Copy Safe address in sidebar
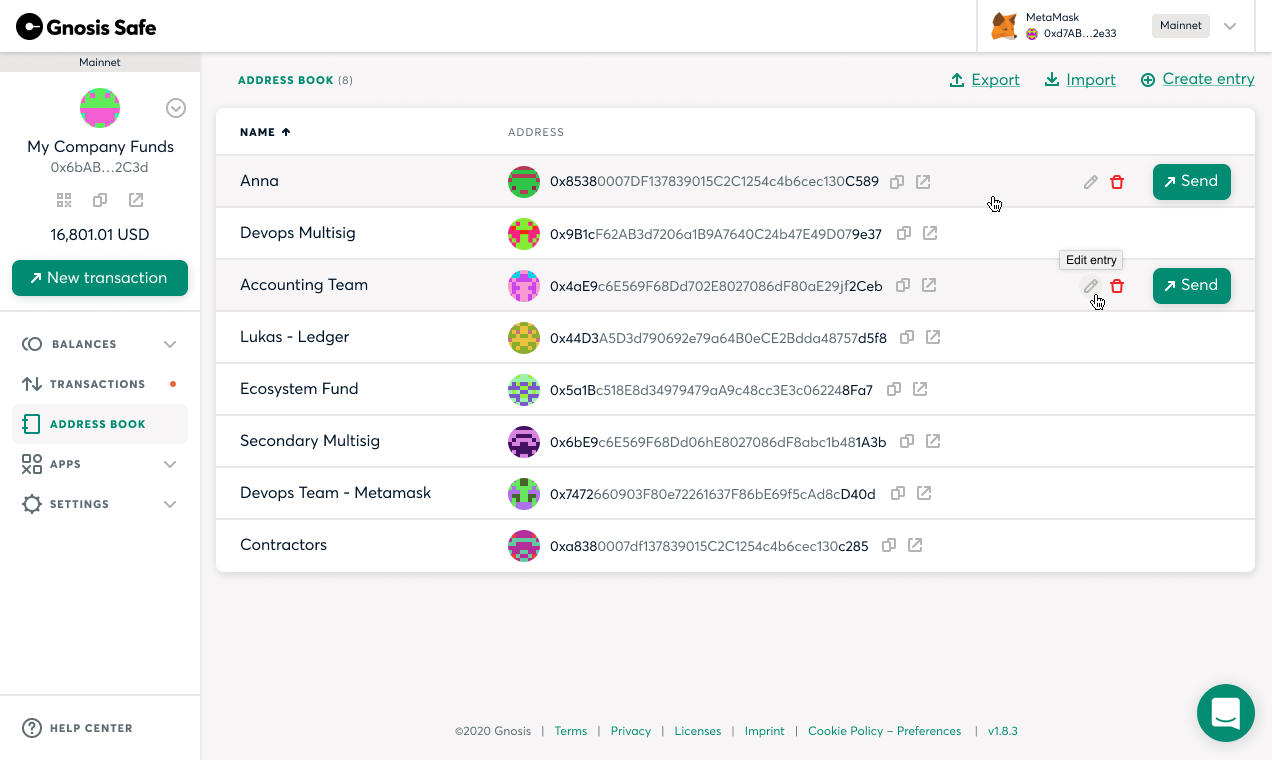The width and height of the screenshot is (1272, 760). [100, 200]
